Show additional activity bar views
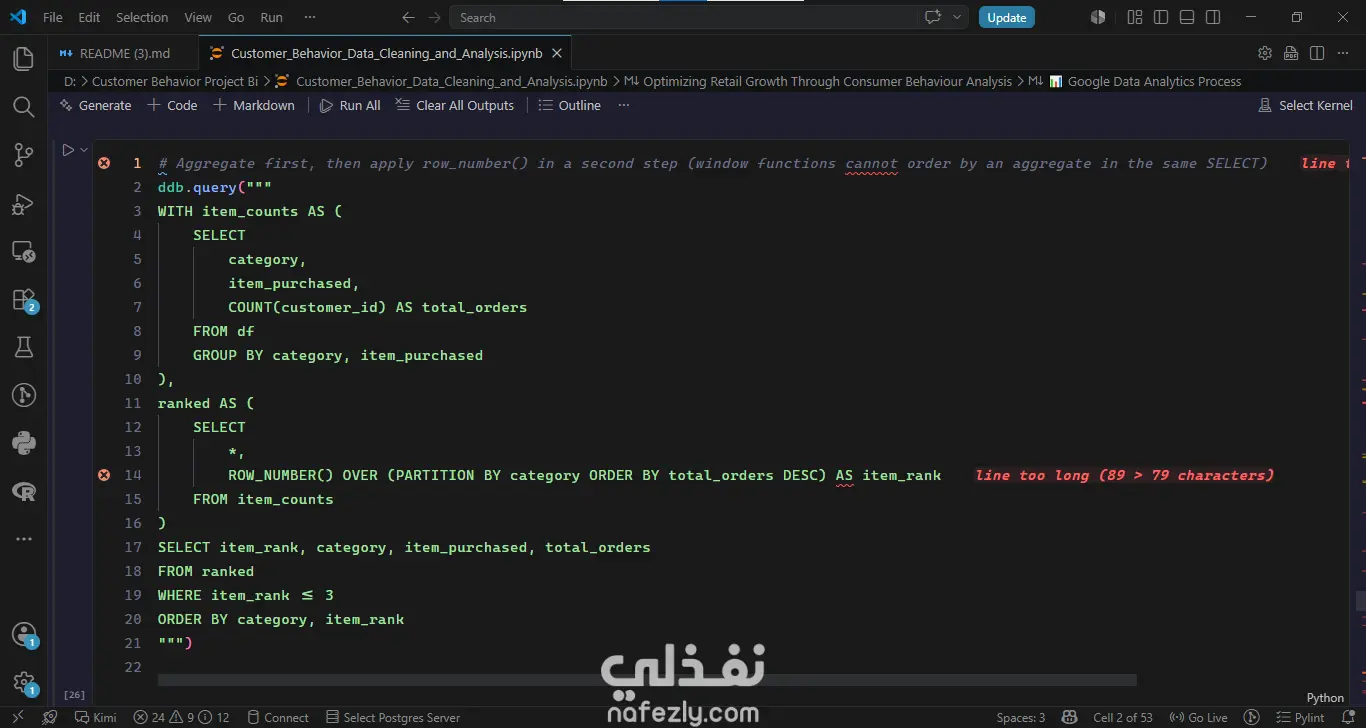 24,539
